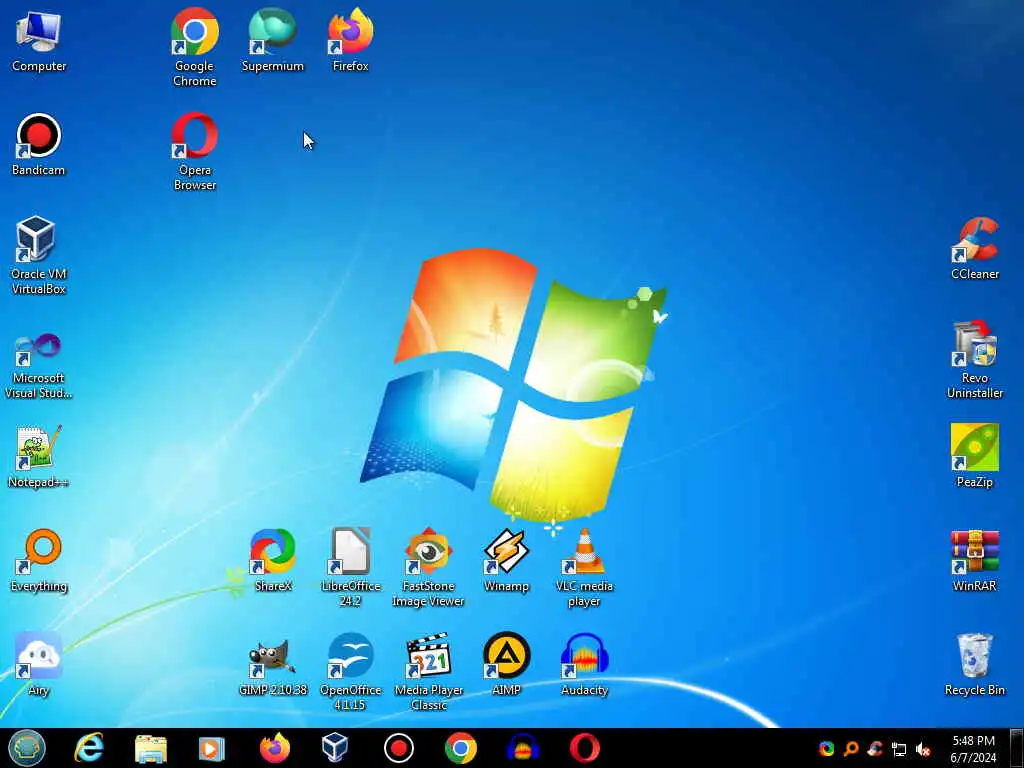Image resolution: width=1024 pixels, height=768 pixels.
Task: Select the Revo Uninstaller shortcut
Action: tap(974, 359)
